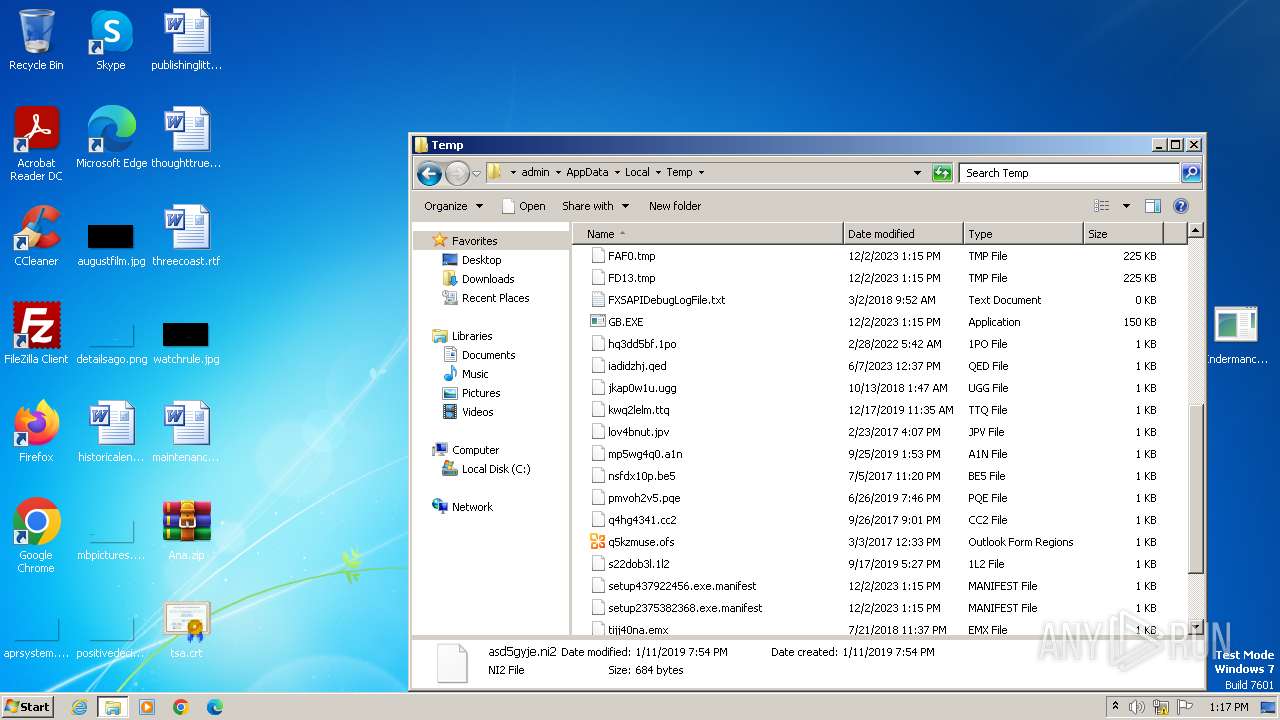
Task: Expand the arrow after Temp in path
Action: tap(701, 172)
